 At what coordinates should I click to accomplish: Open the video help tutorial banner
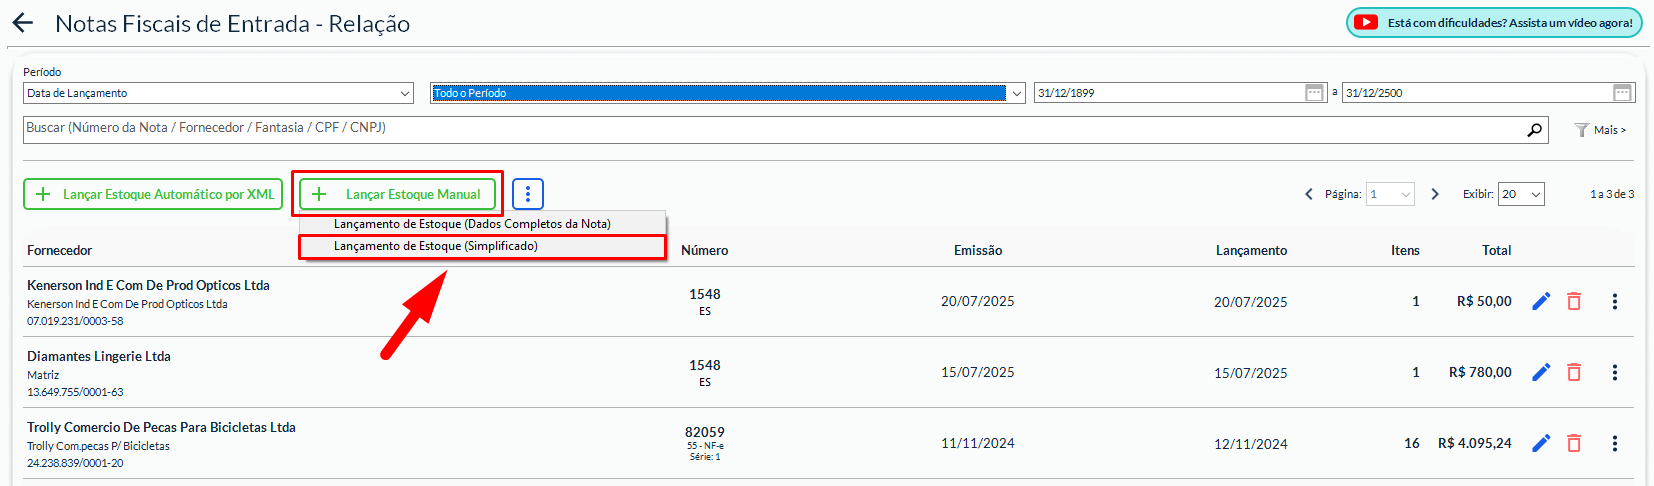[1494, 23]
